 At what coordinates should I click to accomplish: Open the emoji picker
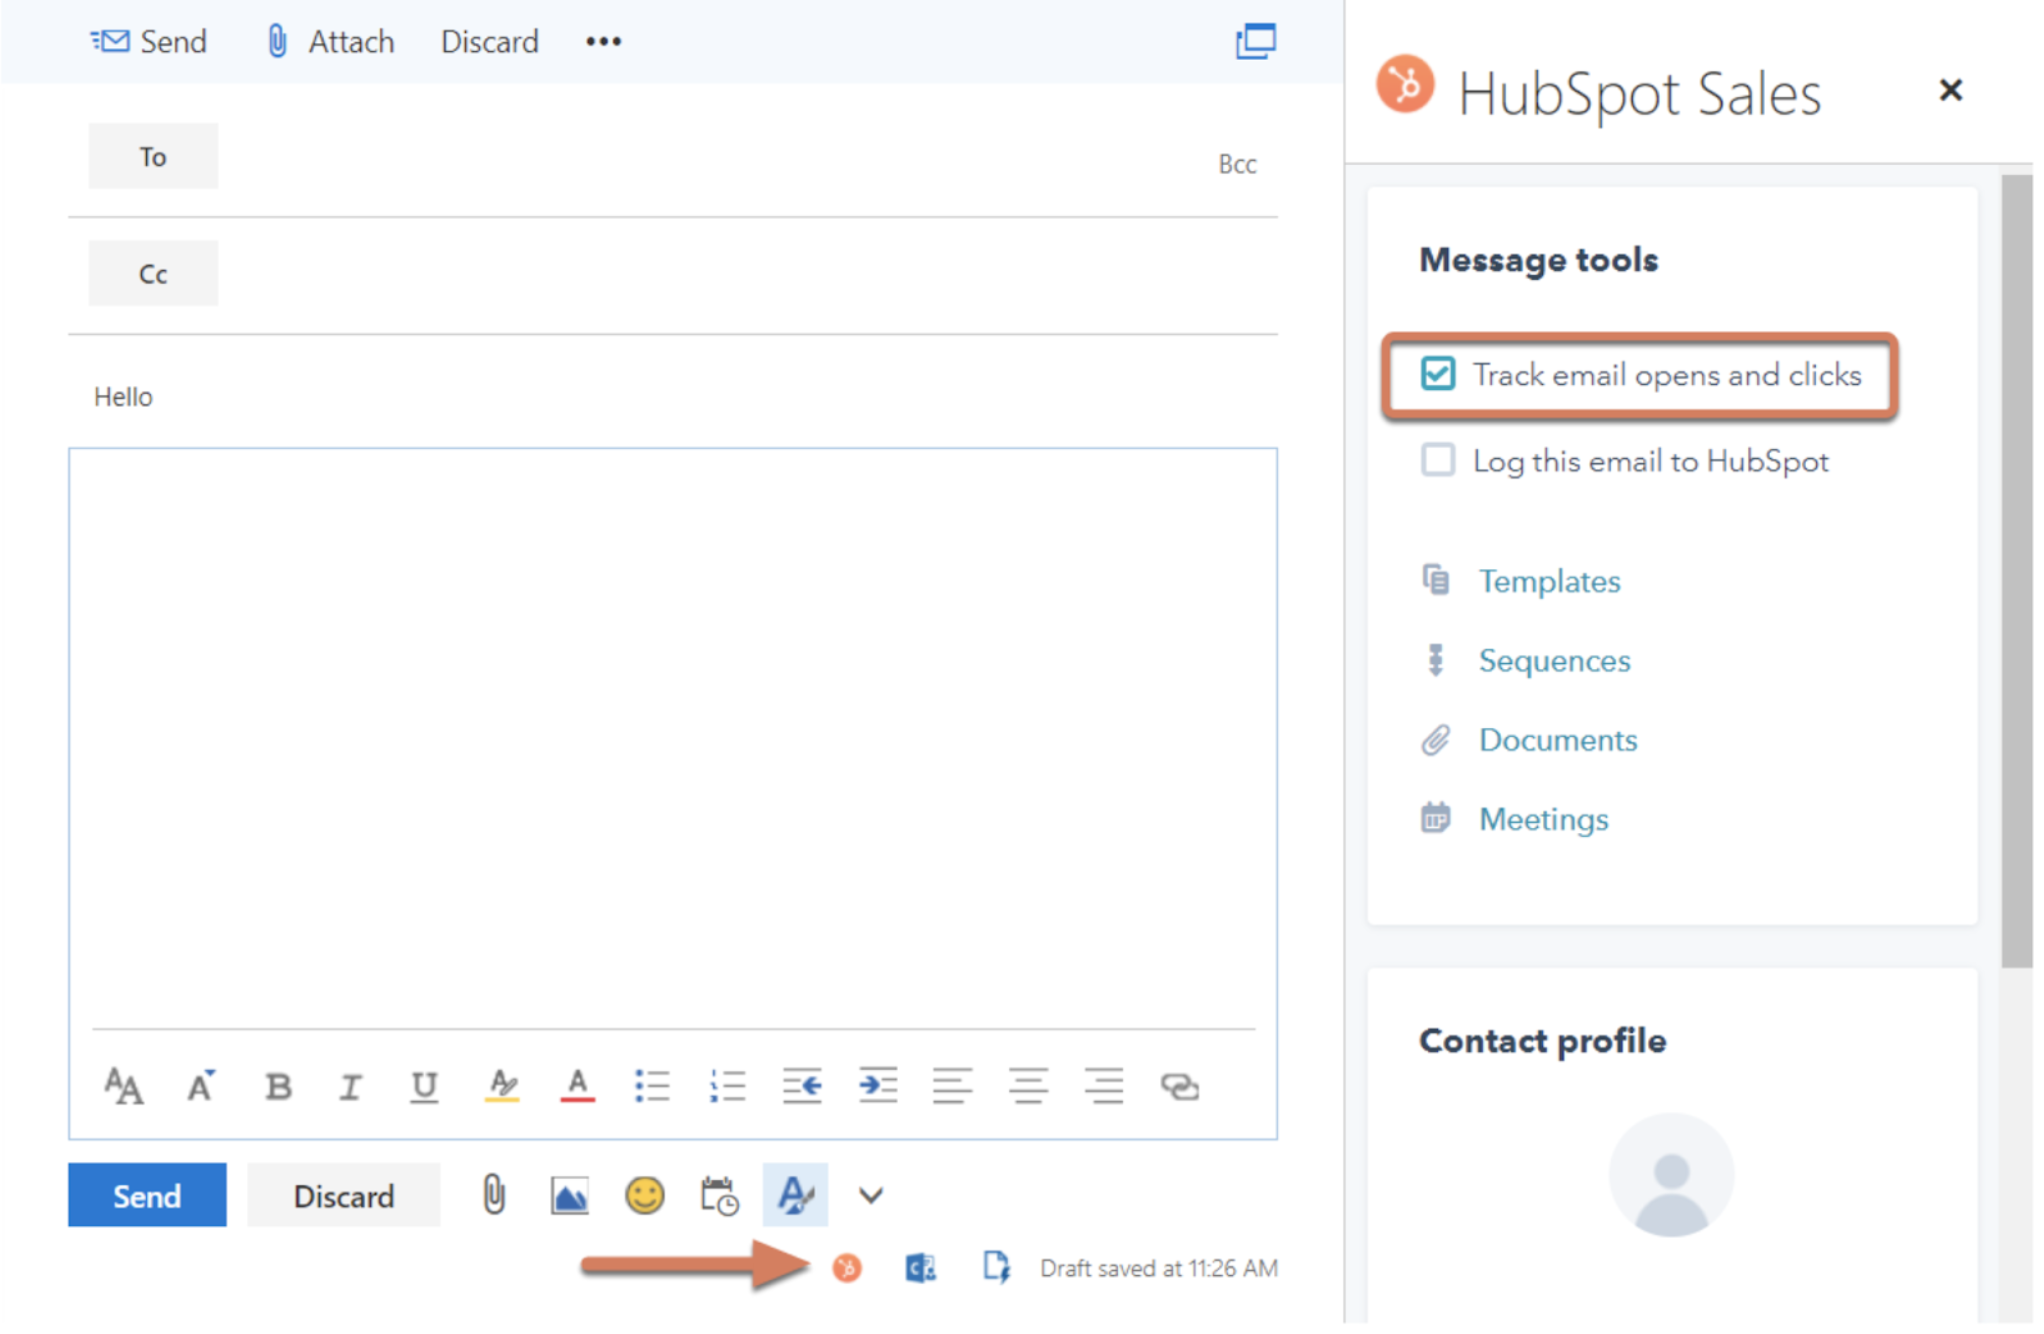[x=645, y=1195]
